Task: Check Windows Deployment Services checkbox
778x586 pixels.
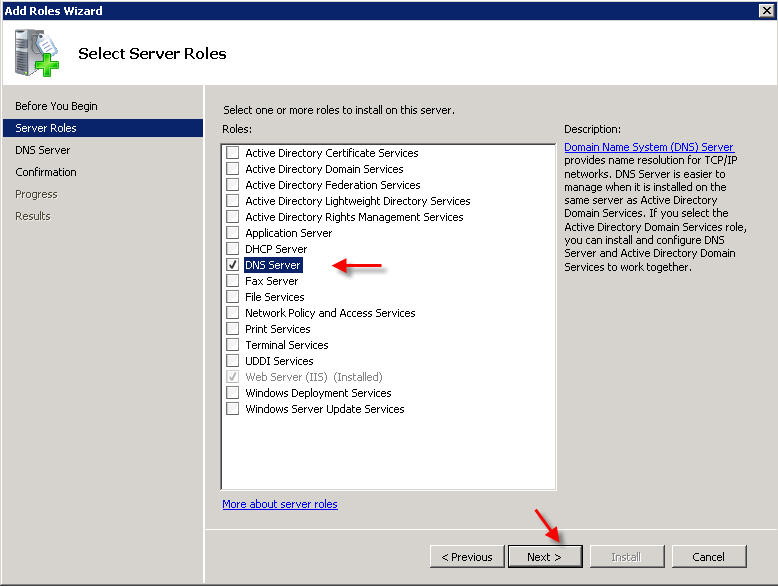Action: tap(232, 392)
